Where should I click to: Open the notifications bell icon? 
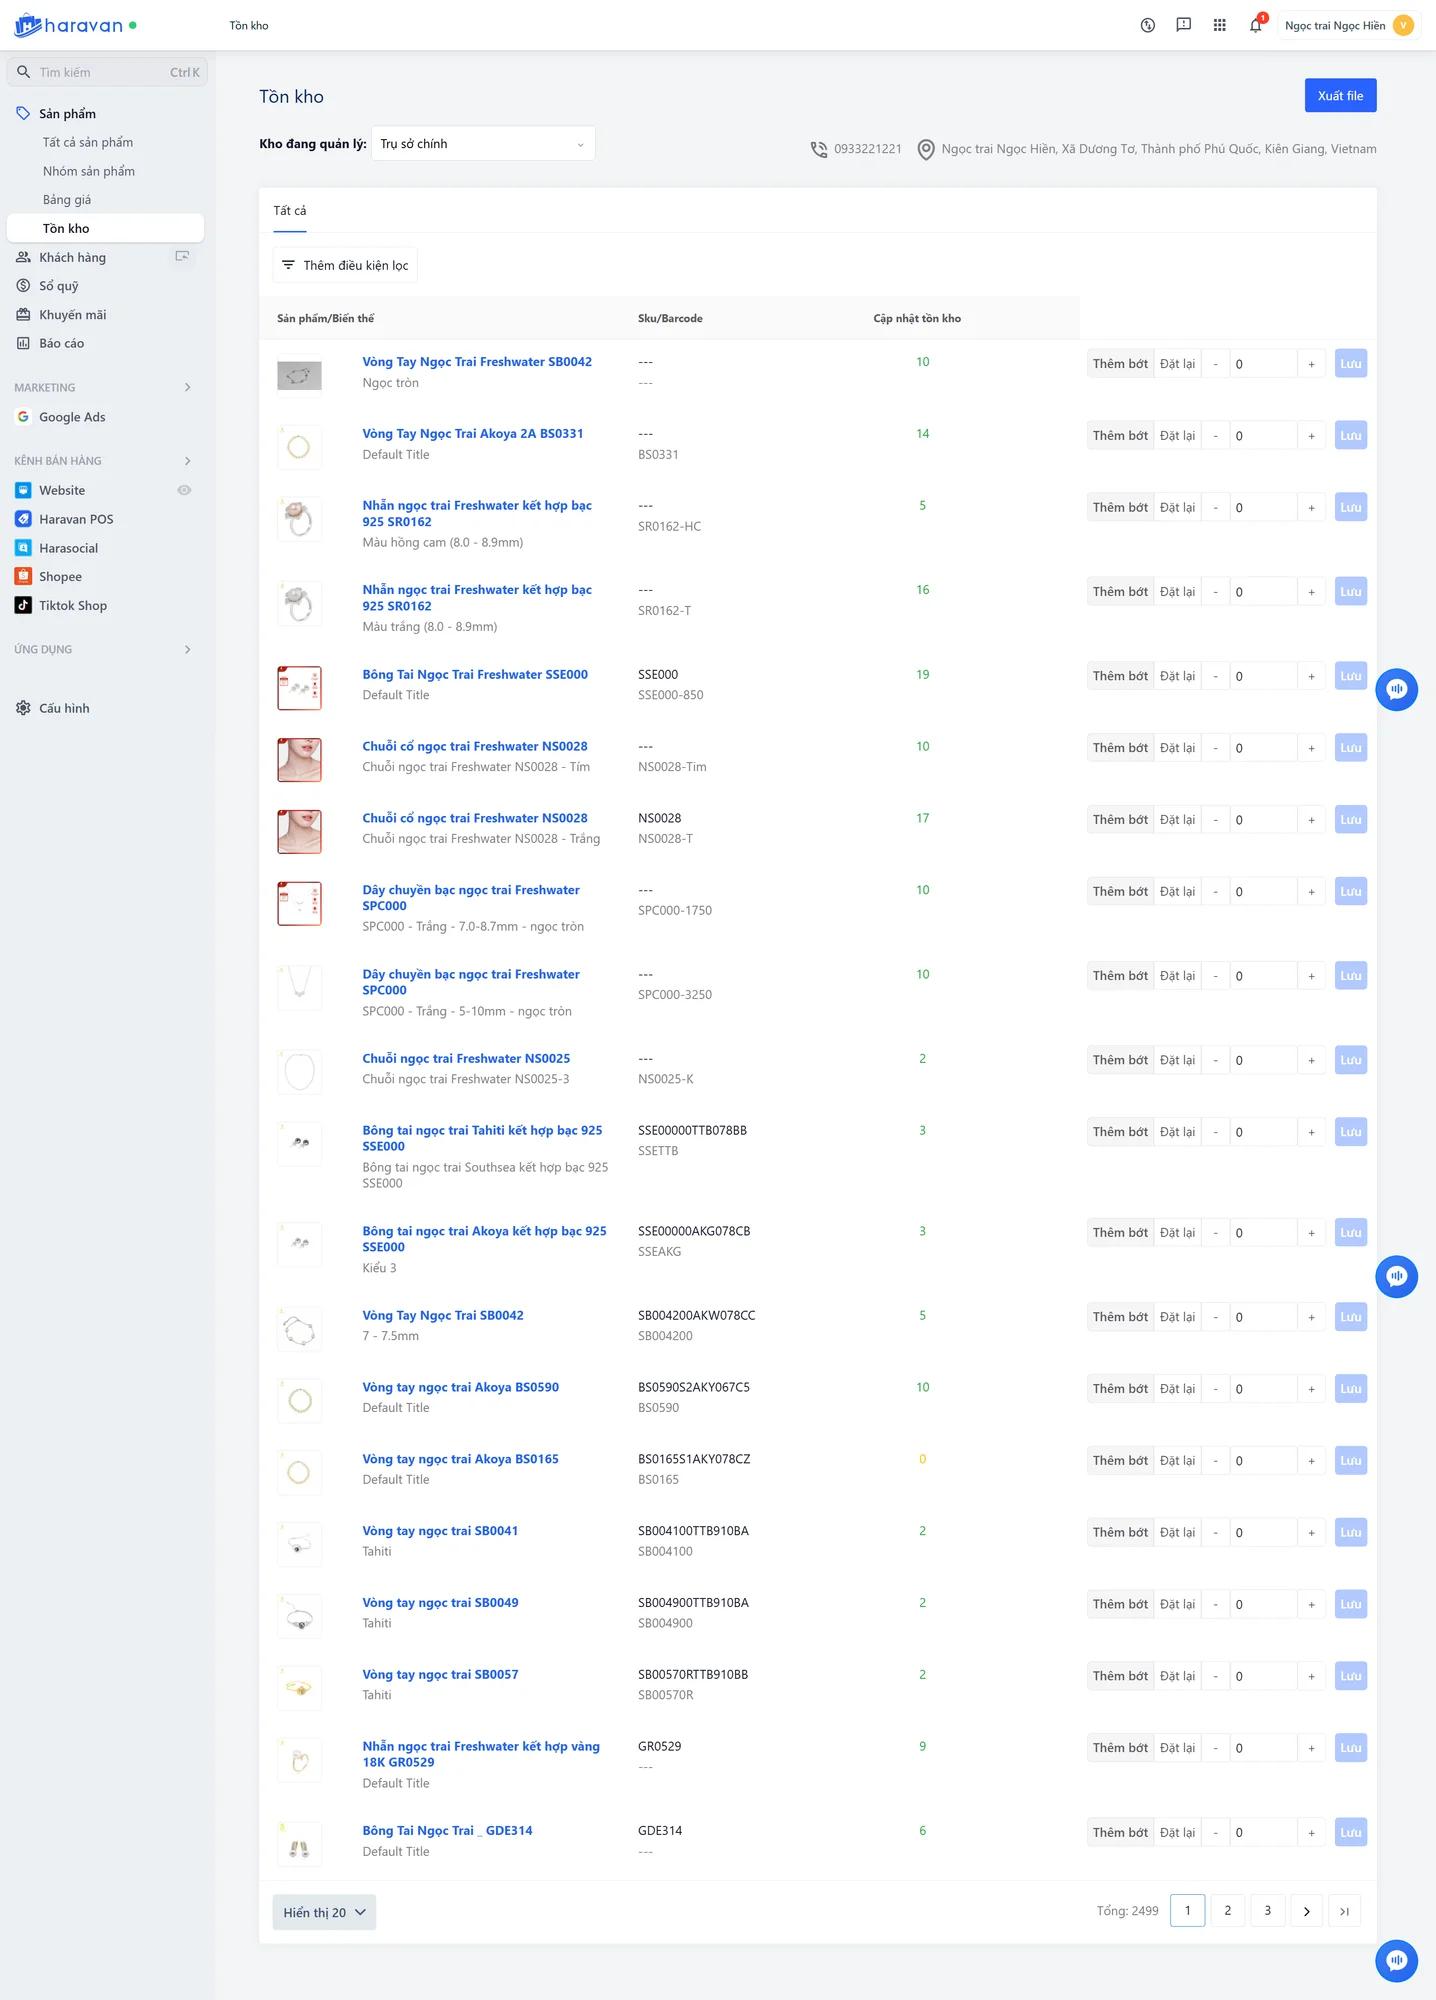(1255, 26)
